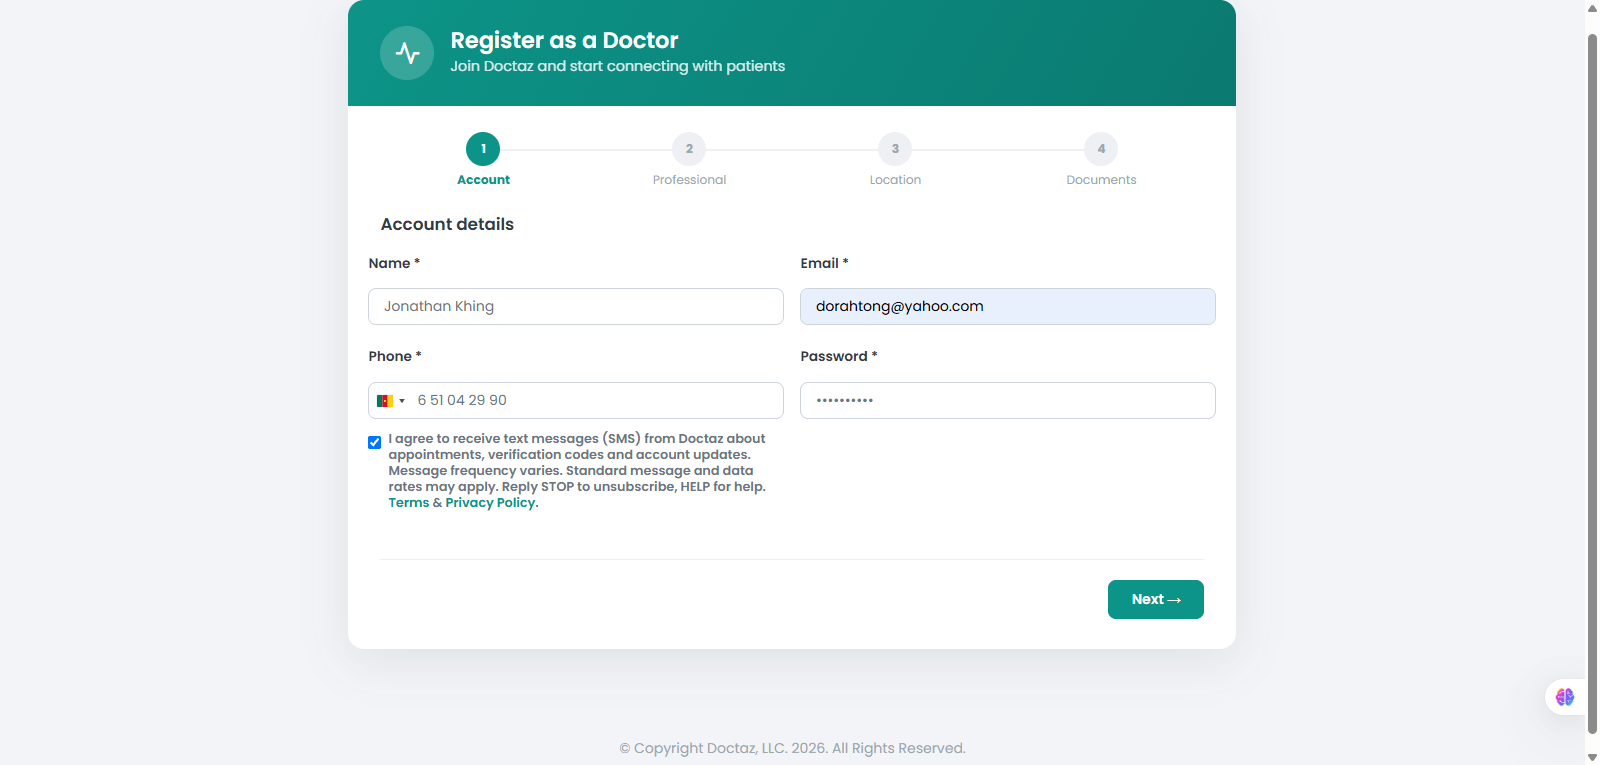This screenshot has width=1600, height=765.
Task: Open the country flag selector in Phone field
Action: click(x=391, y=401)
